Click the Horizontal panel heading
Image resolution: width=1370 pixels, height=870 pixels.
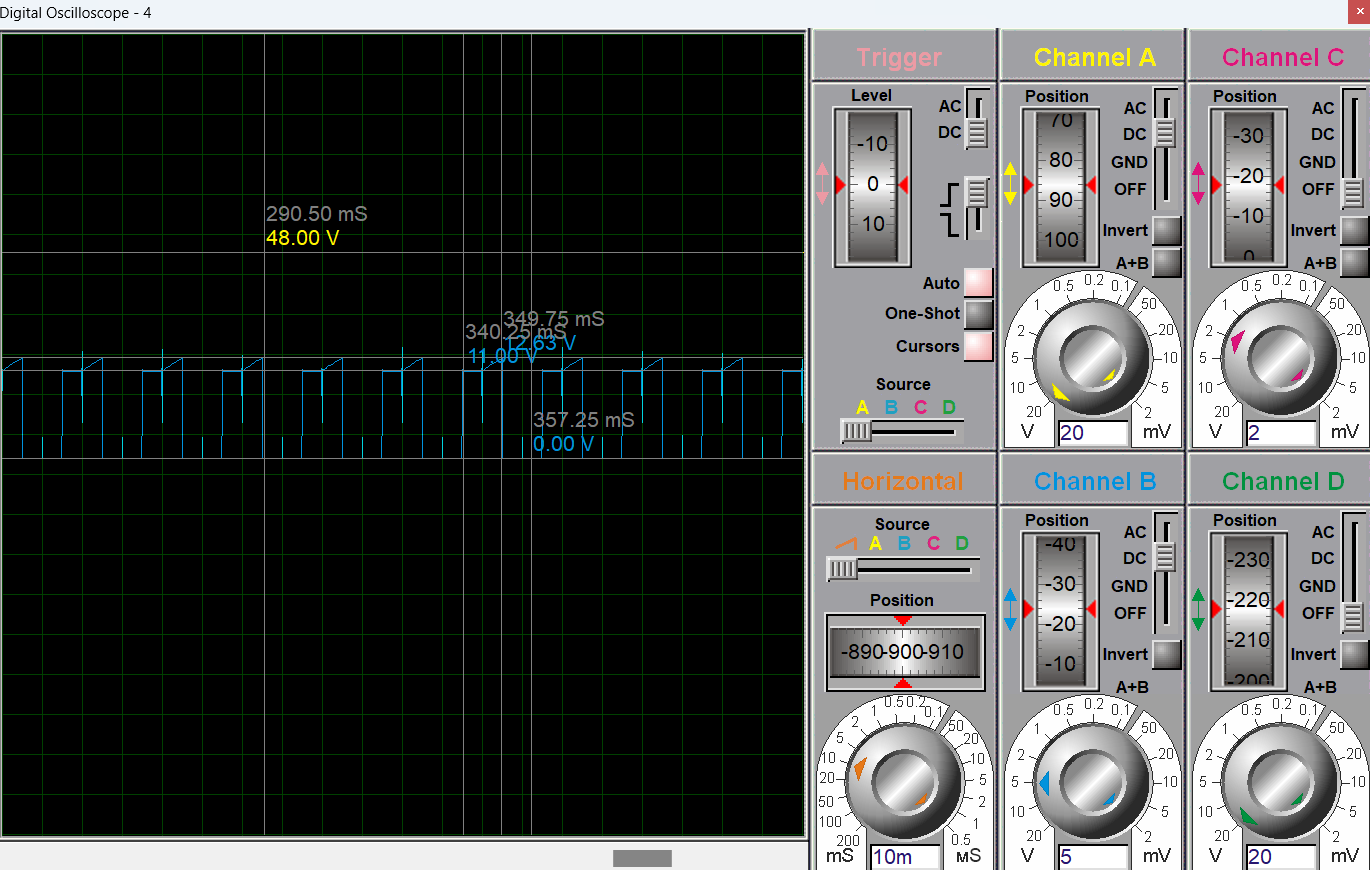coord(903,481)
